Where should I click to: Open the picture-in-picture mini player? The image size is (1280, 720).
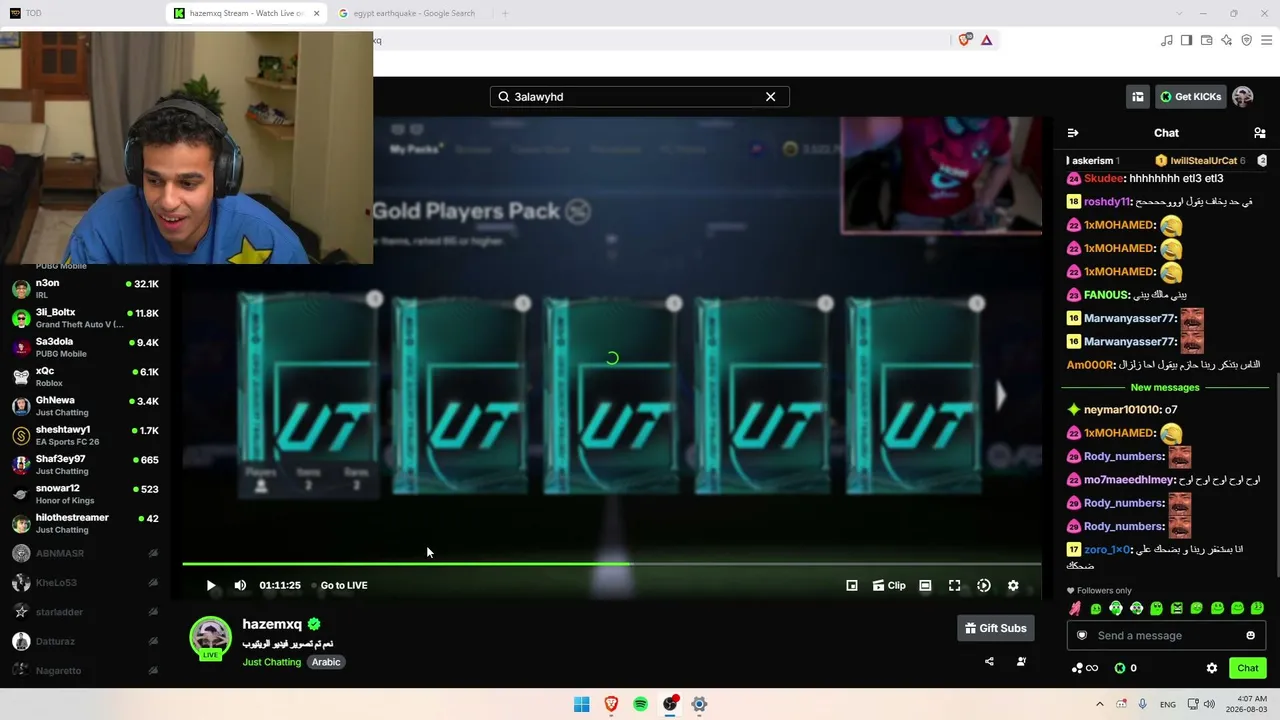point(852,585)
